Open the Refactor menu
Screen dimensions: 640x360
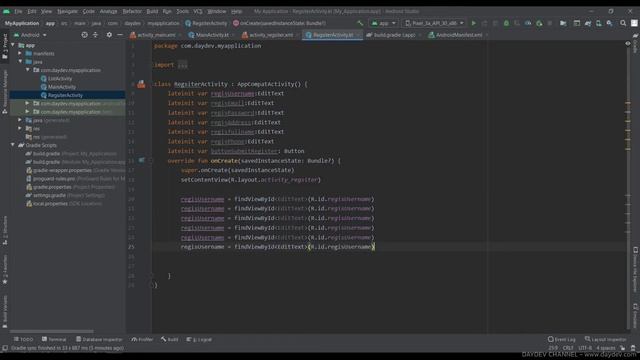[x=132, y=11]
